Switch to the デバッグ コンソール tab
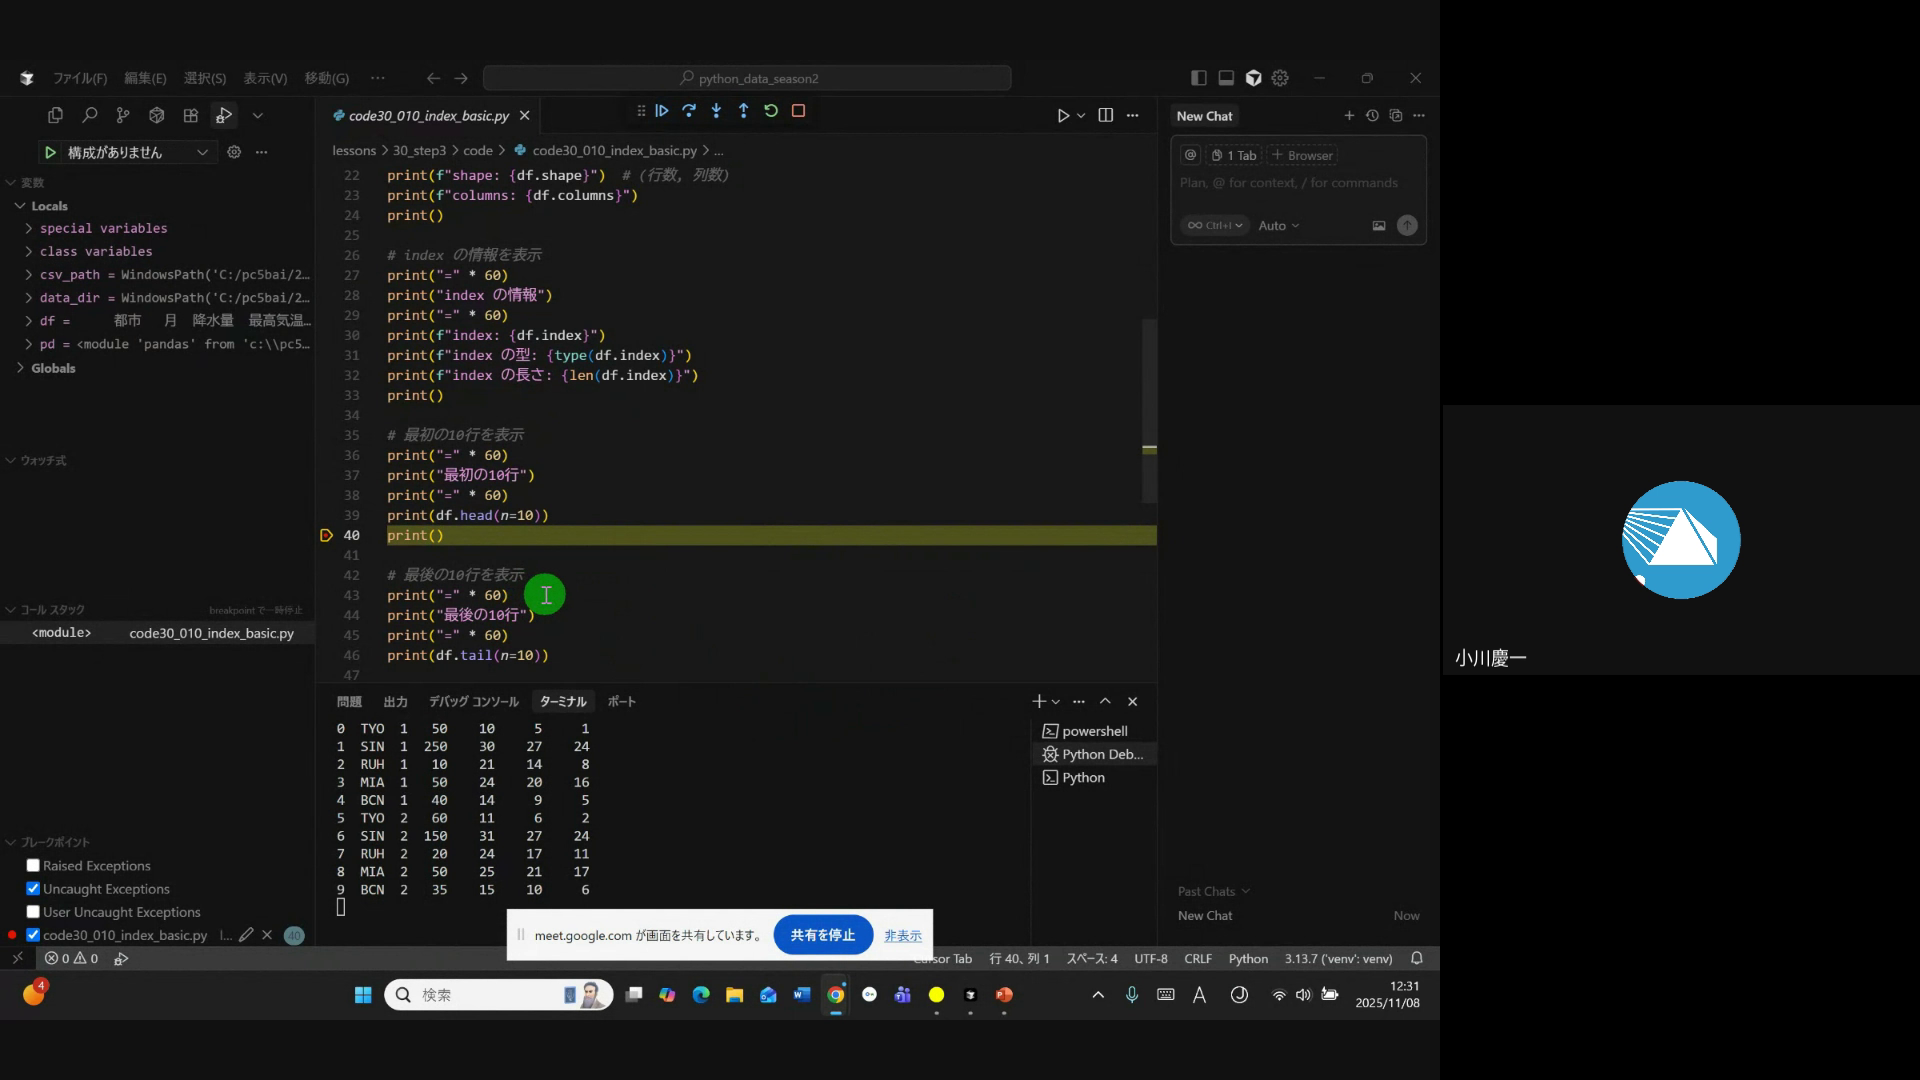 473,702
